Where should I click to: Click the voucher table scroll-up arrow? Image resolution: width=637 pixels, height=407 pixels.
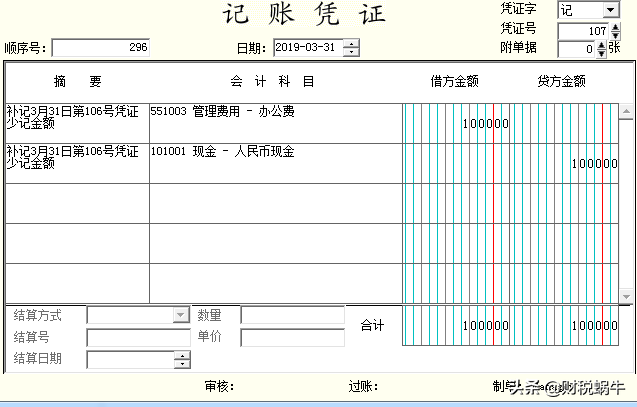click(626, 112)
